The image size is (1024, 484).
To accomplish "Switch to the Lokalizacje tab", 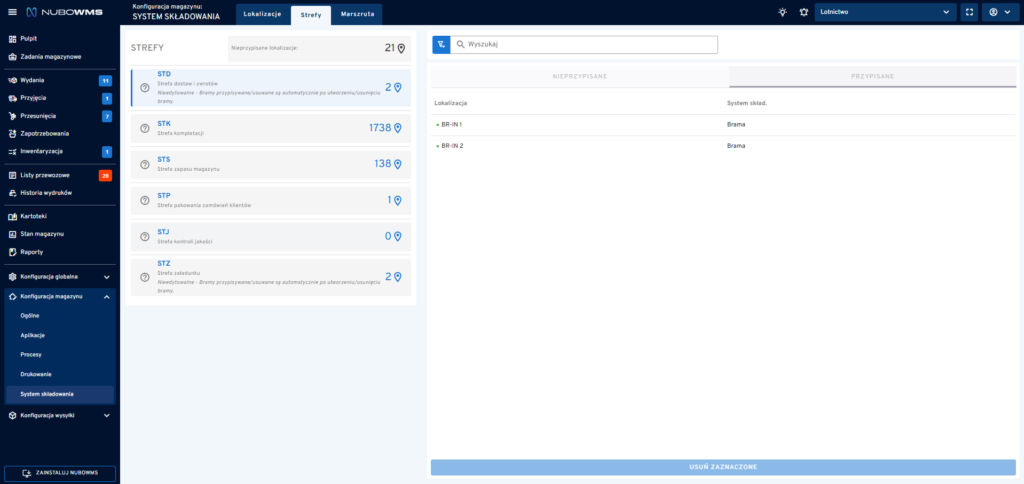I will (262, 14).
